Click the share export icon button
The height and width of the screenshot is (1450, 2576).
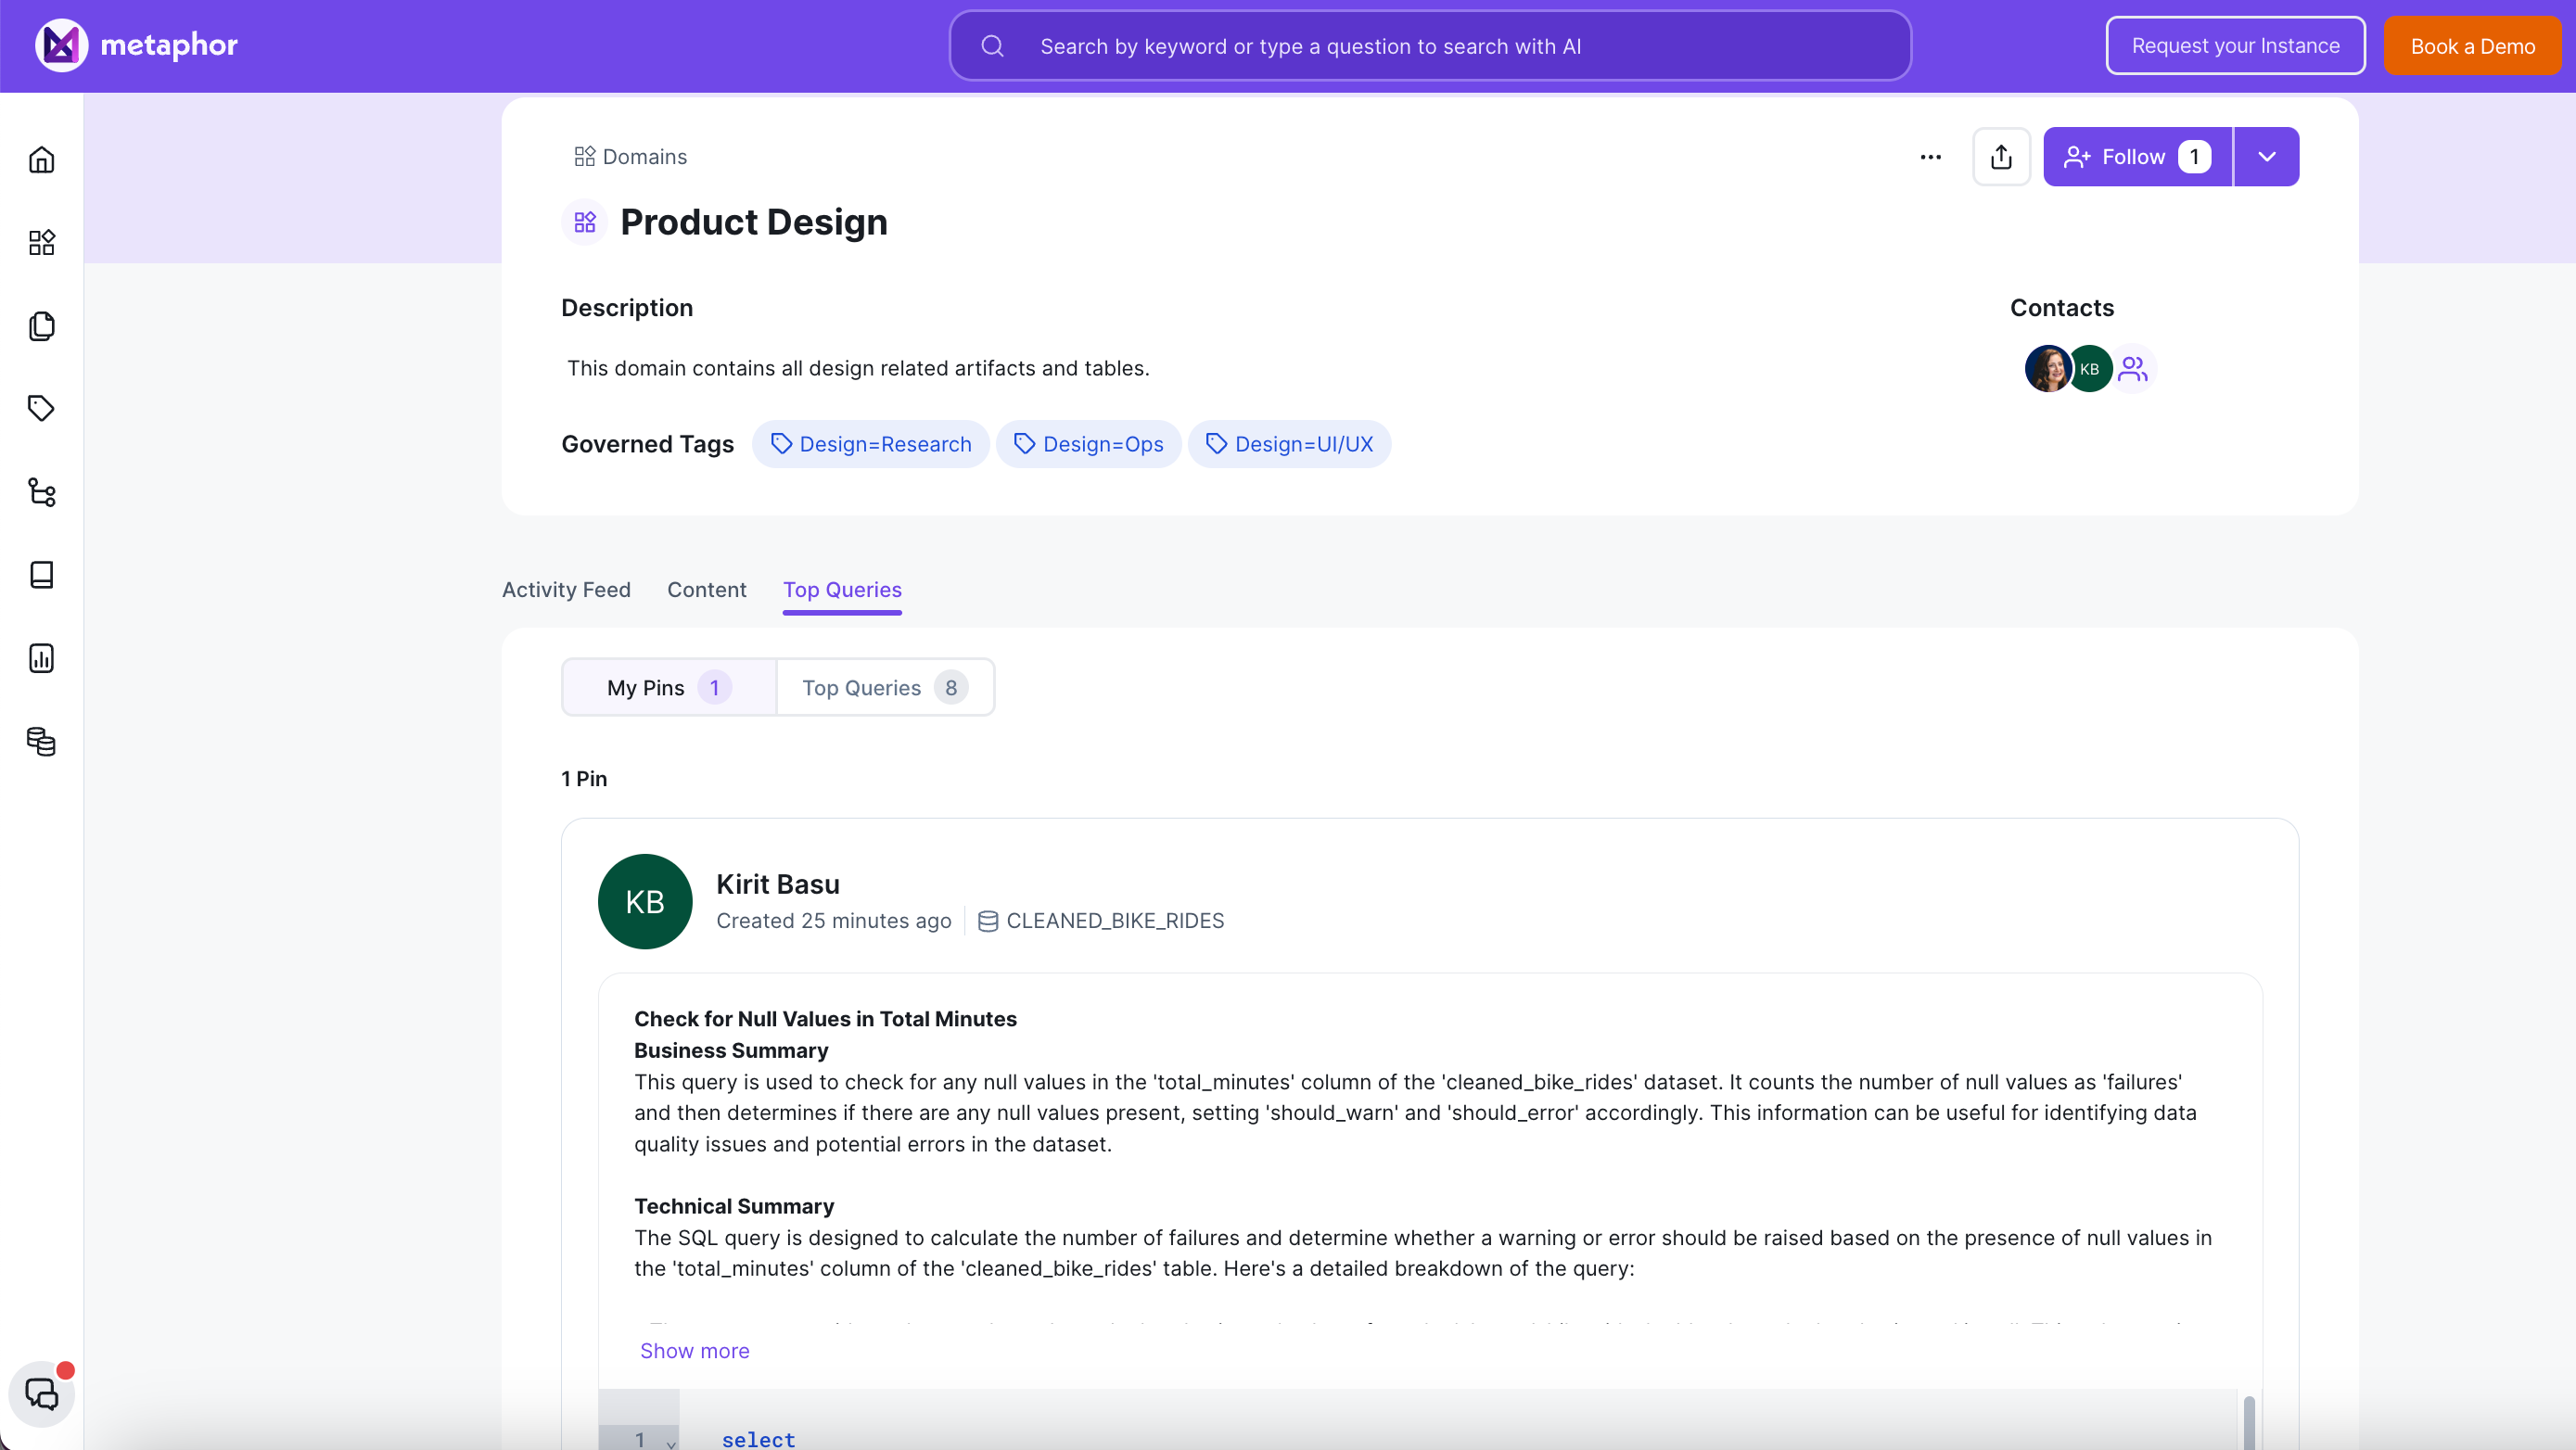[2001, 157]
